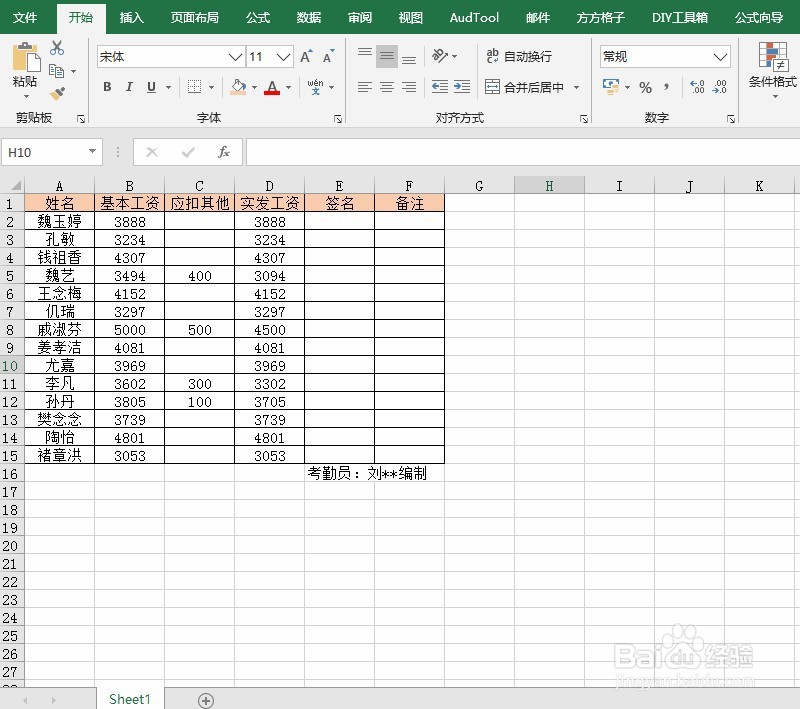Select the header cell 实发工资

[x=269, y=203]
